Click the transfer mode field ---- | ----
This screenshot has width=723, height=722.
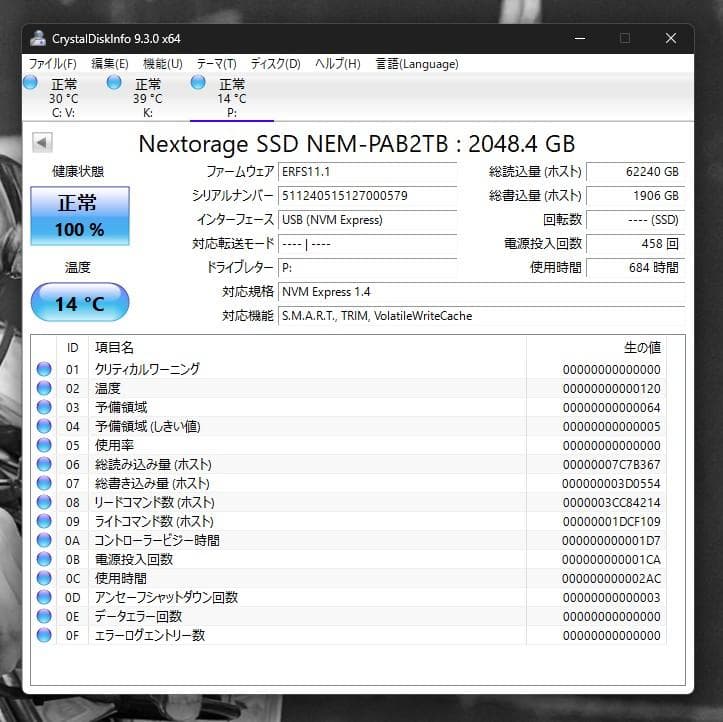(367, 244)
